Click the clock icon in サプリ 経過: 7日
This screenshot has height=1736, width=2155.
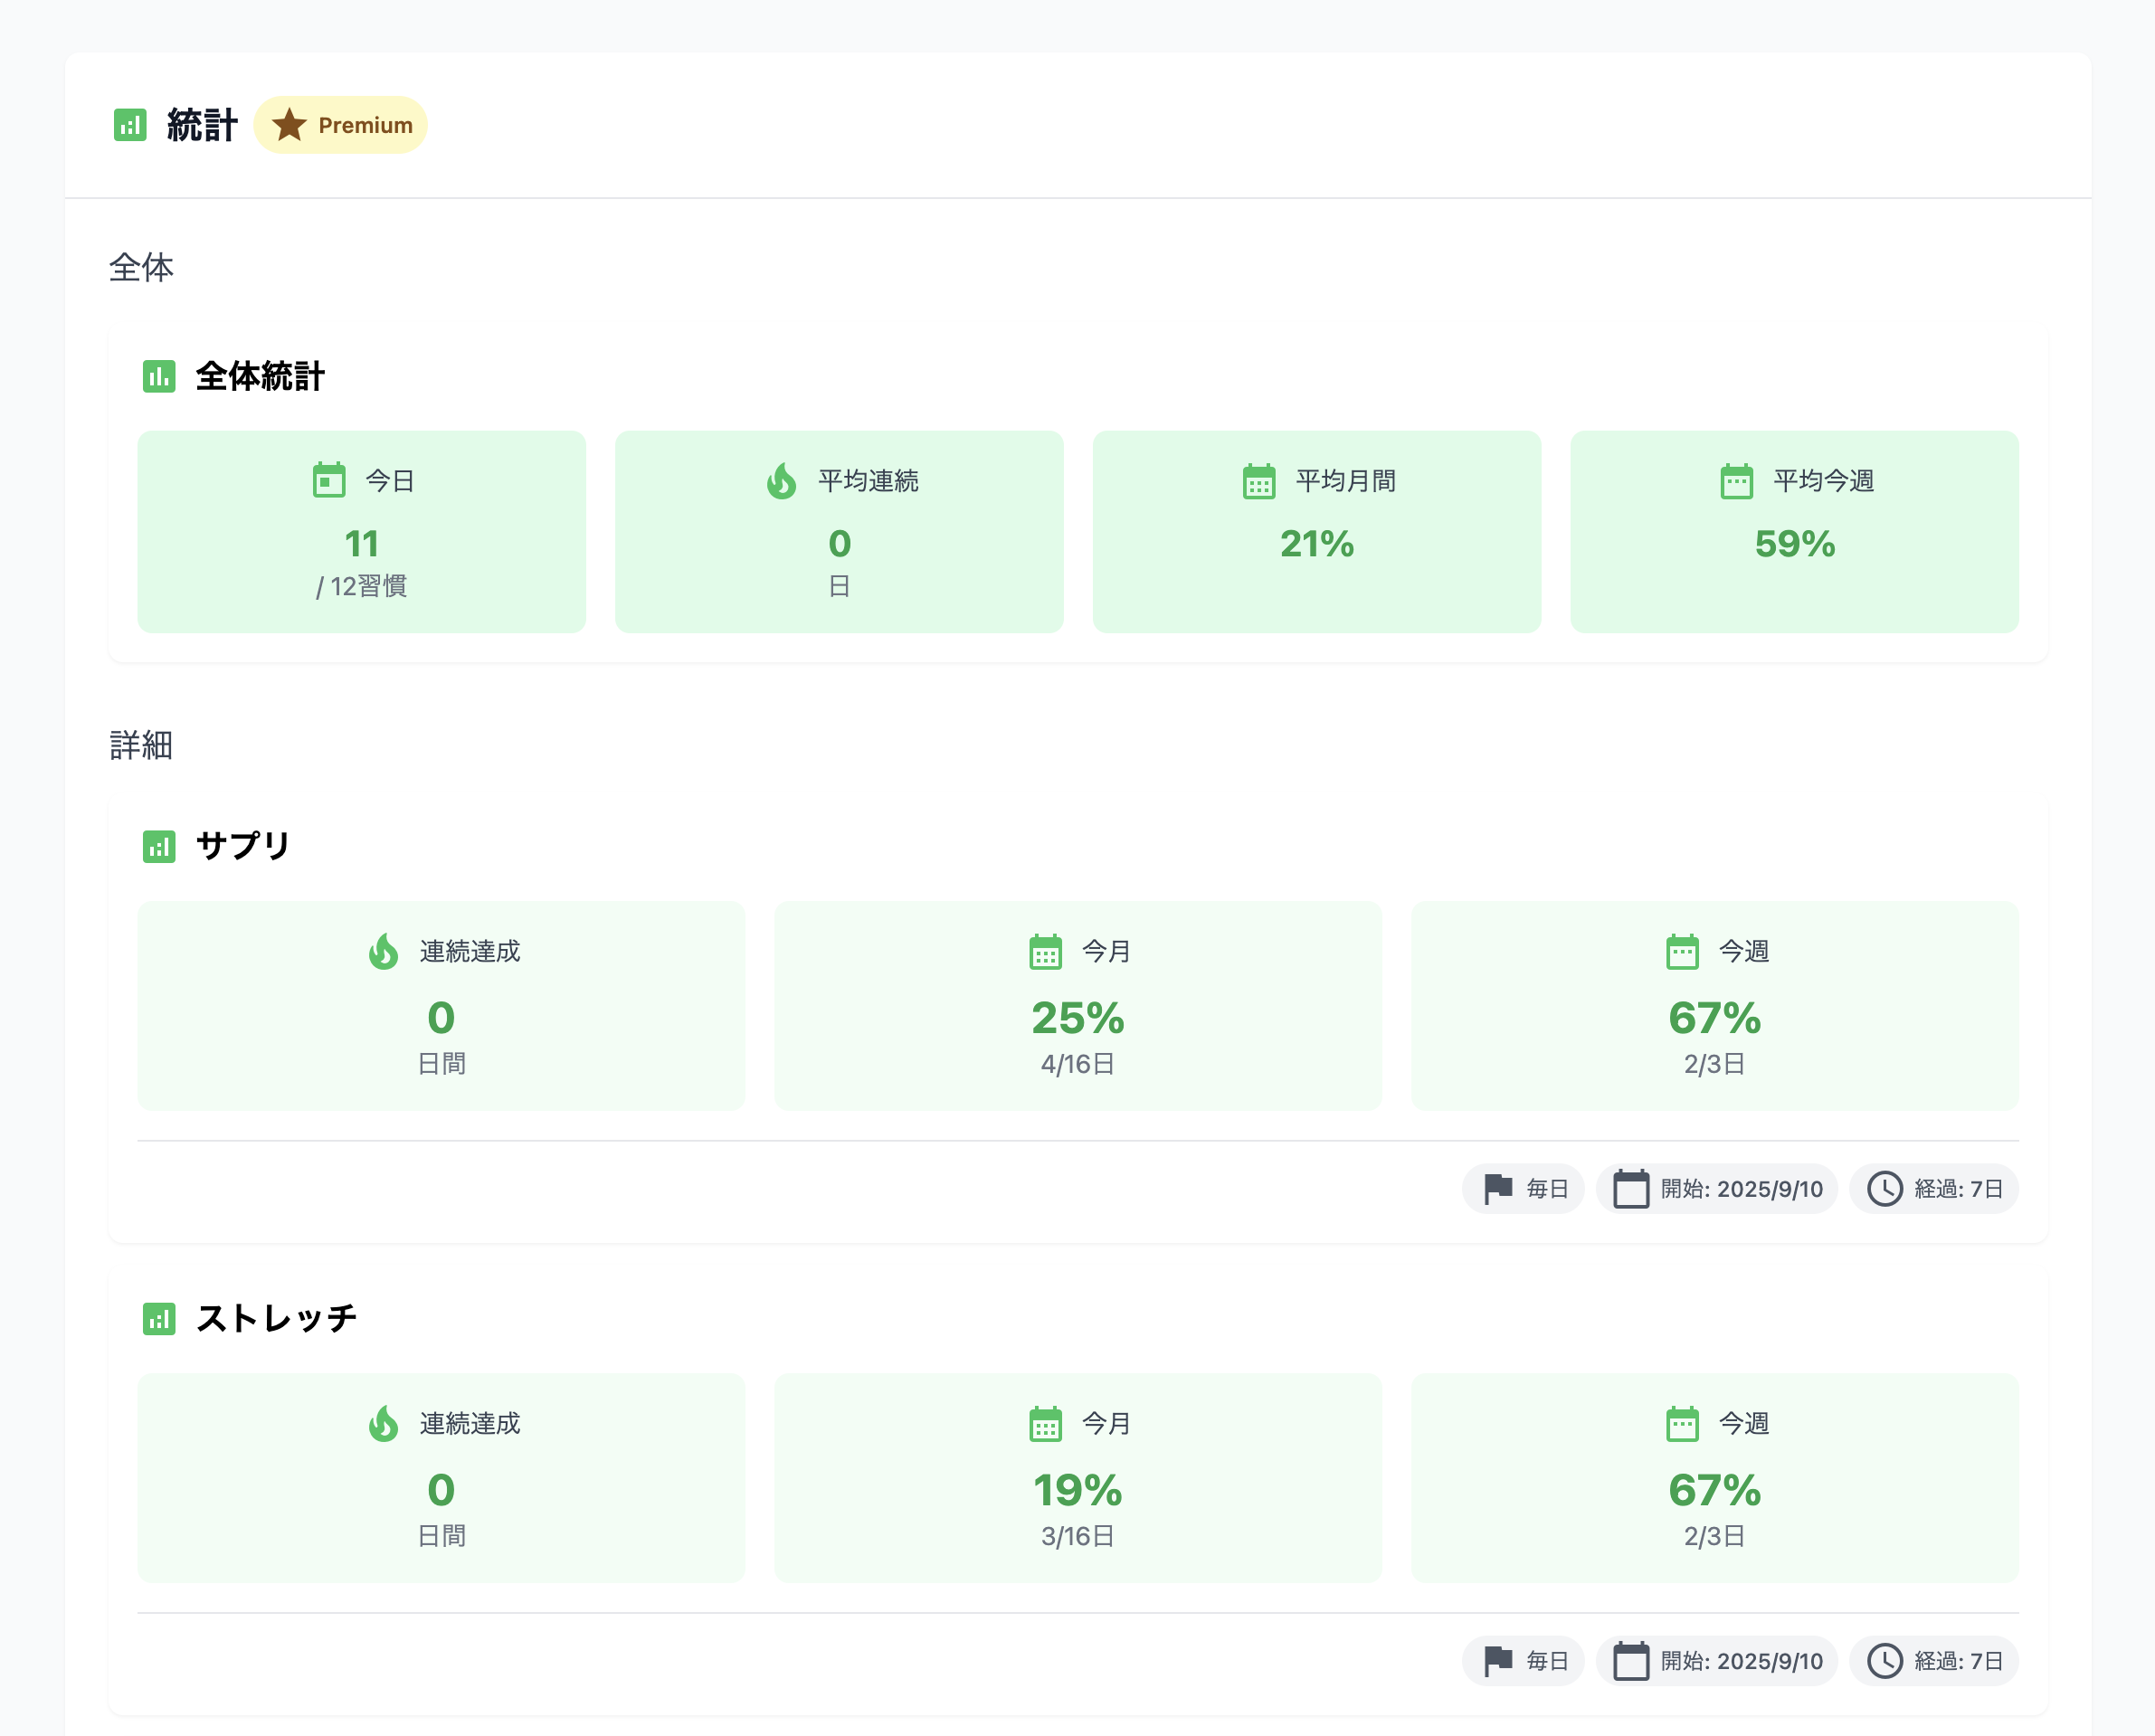(x=1885, y=1189)
